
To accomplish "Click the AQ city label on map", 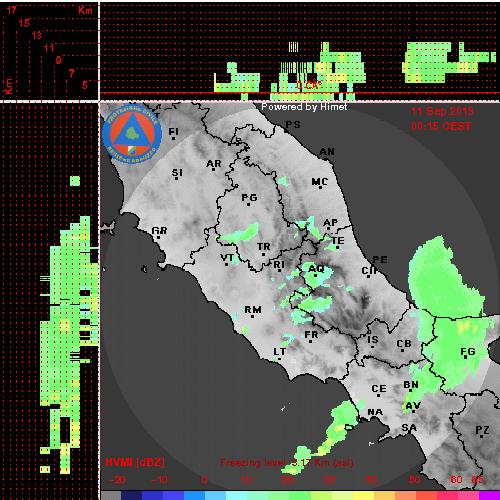I will [316, 268].
